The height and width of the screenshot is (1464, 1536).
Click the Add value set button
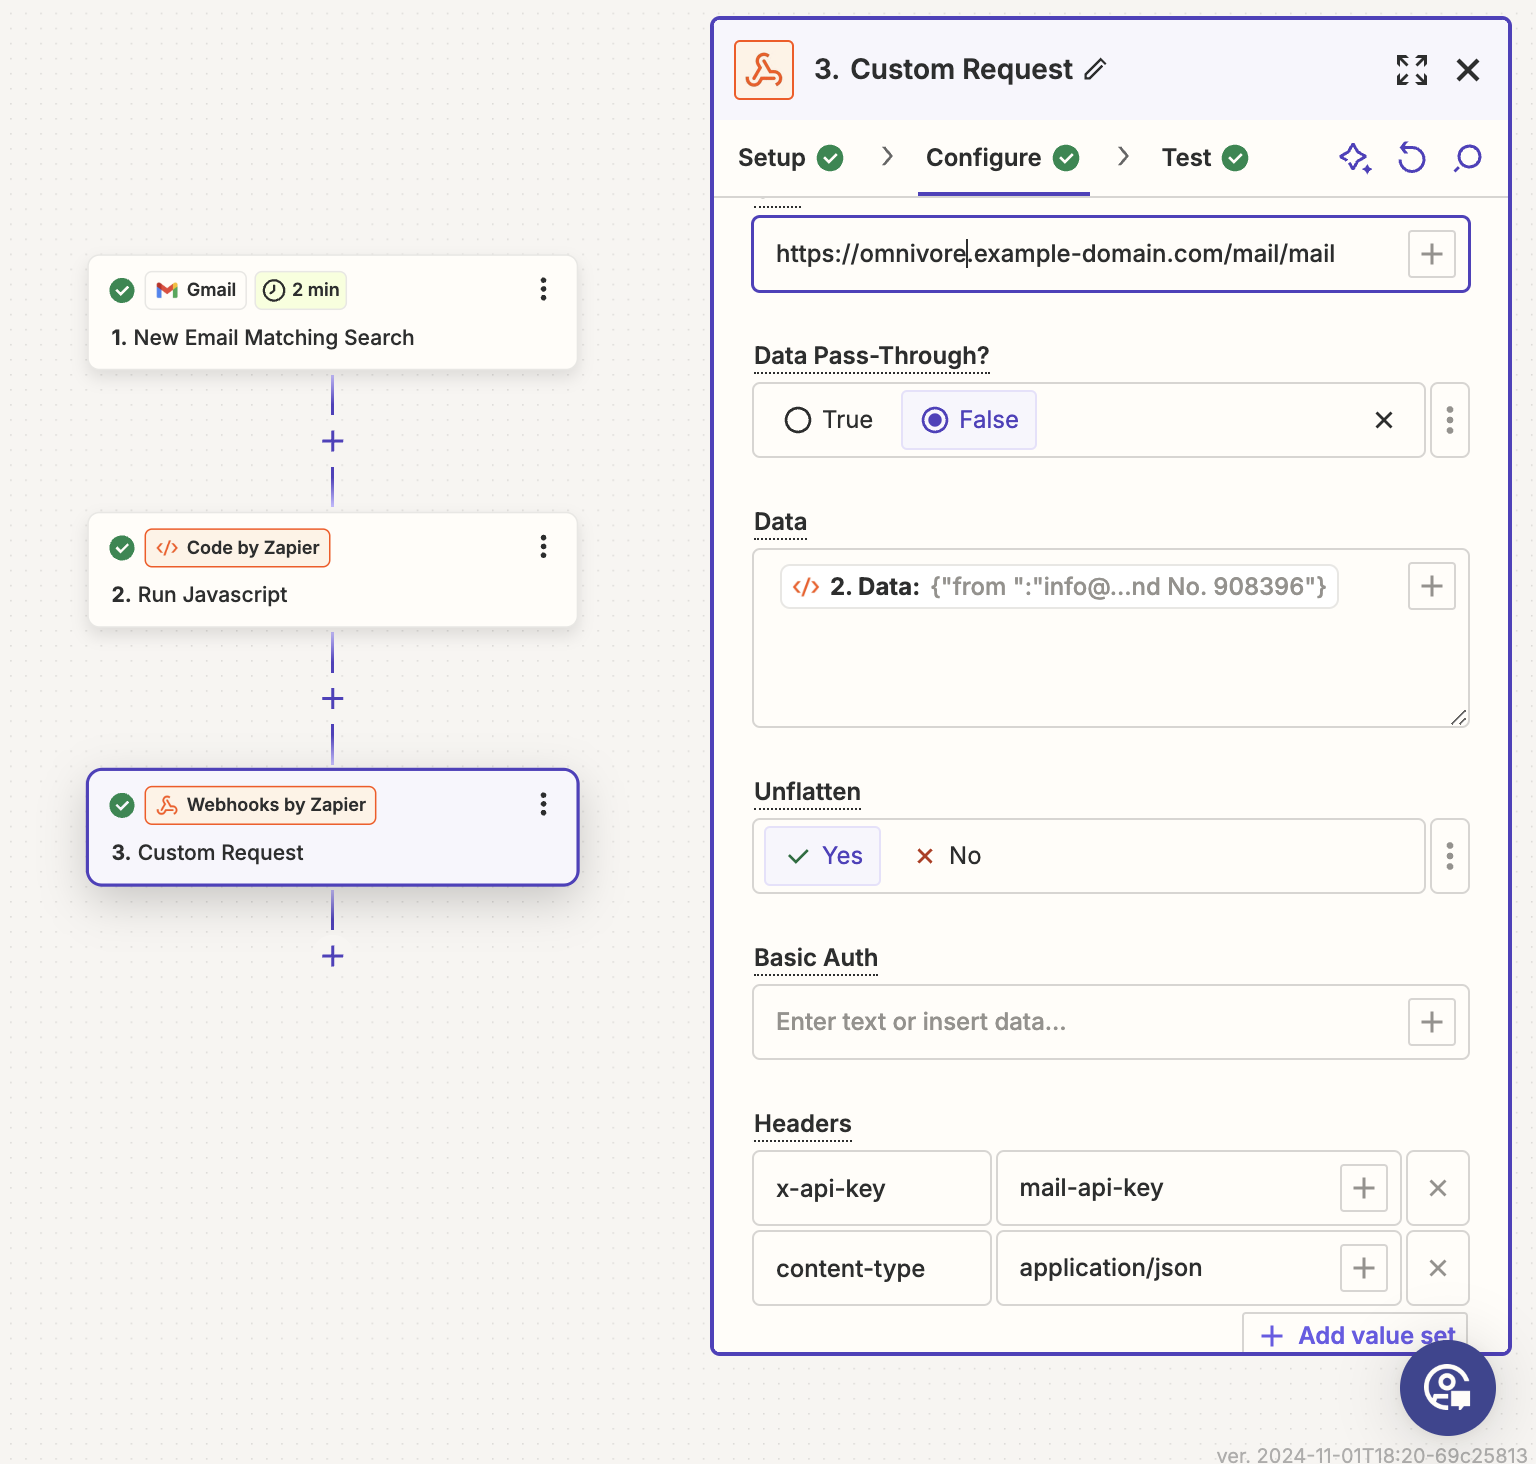pyautogui.click(x=1355, y=1335)
